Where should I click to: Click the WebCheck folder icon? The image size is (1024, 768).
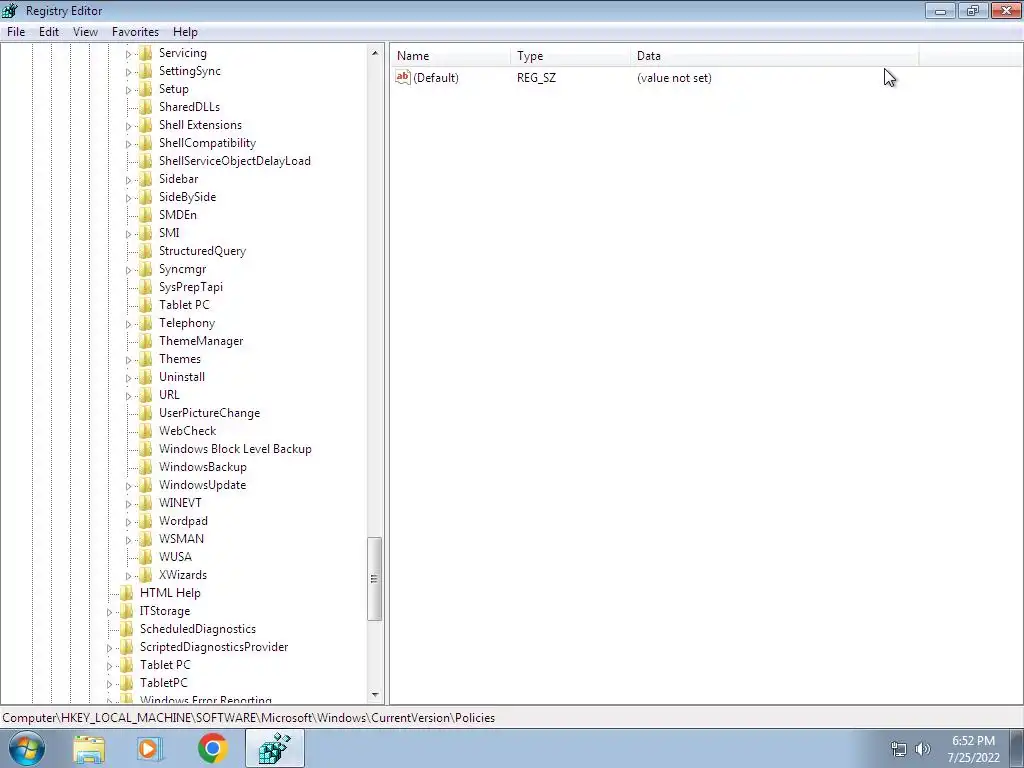point(146,431)
